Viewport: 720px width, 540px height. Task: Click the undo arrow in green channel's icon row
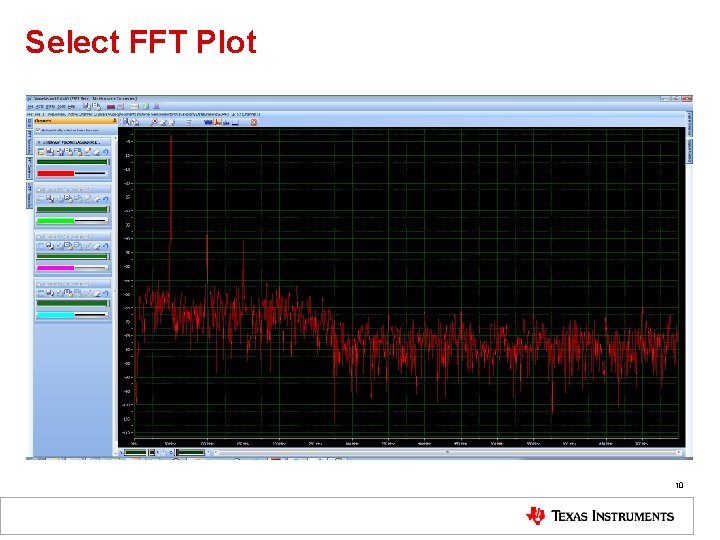[106, 199]
